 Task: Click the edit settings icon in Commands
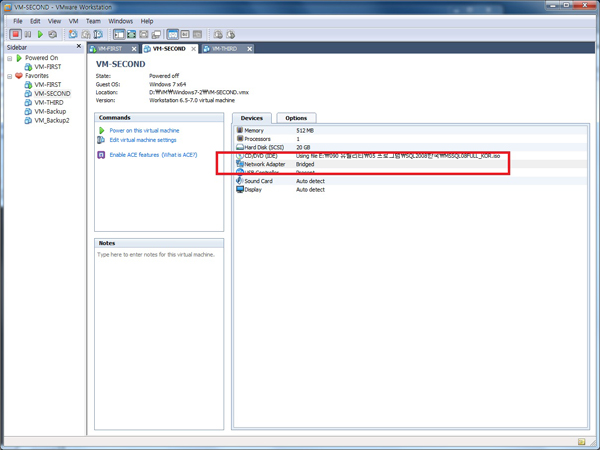point(101,140)
